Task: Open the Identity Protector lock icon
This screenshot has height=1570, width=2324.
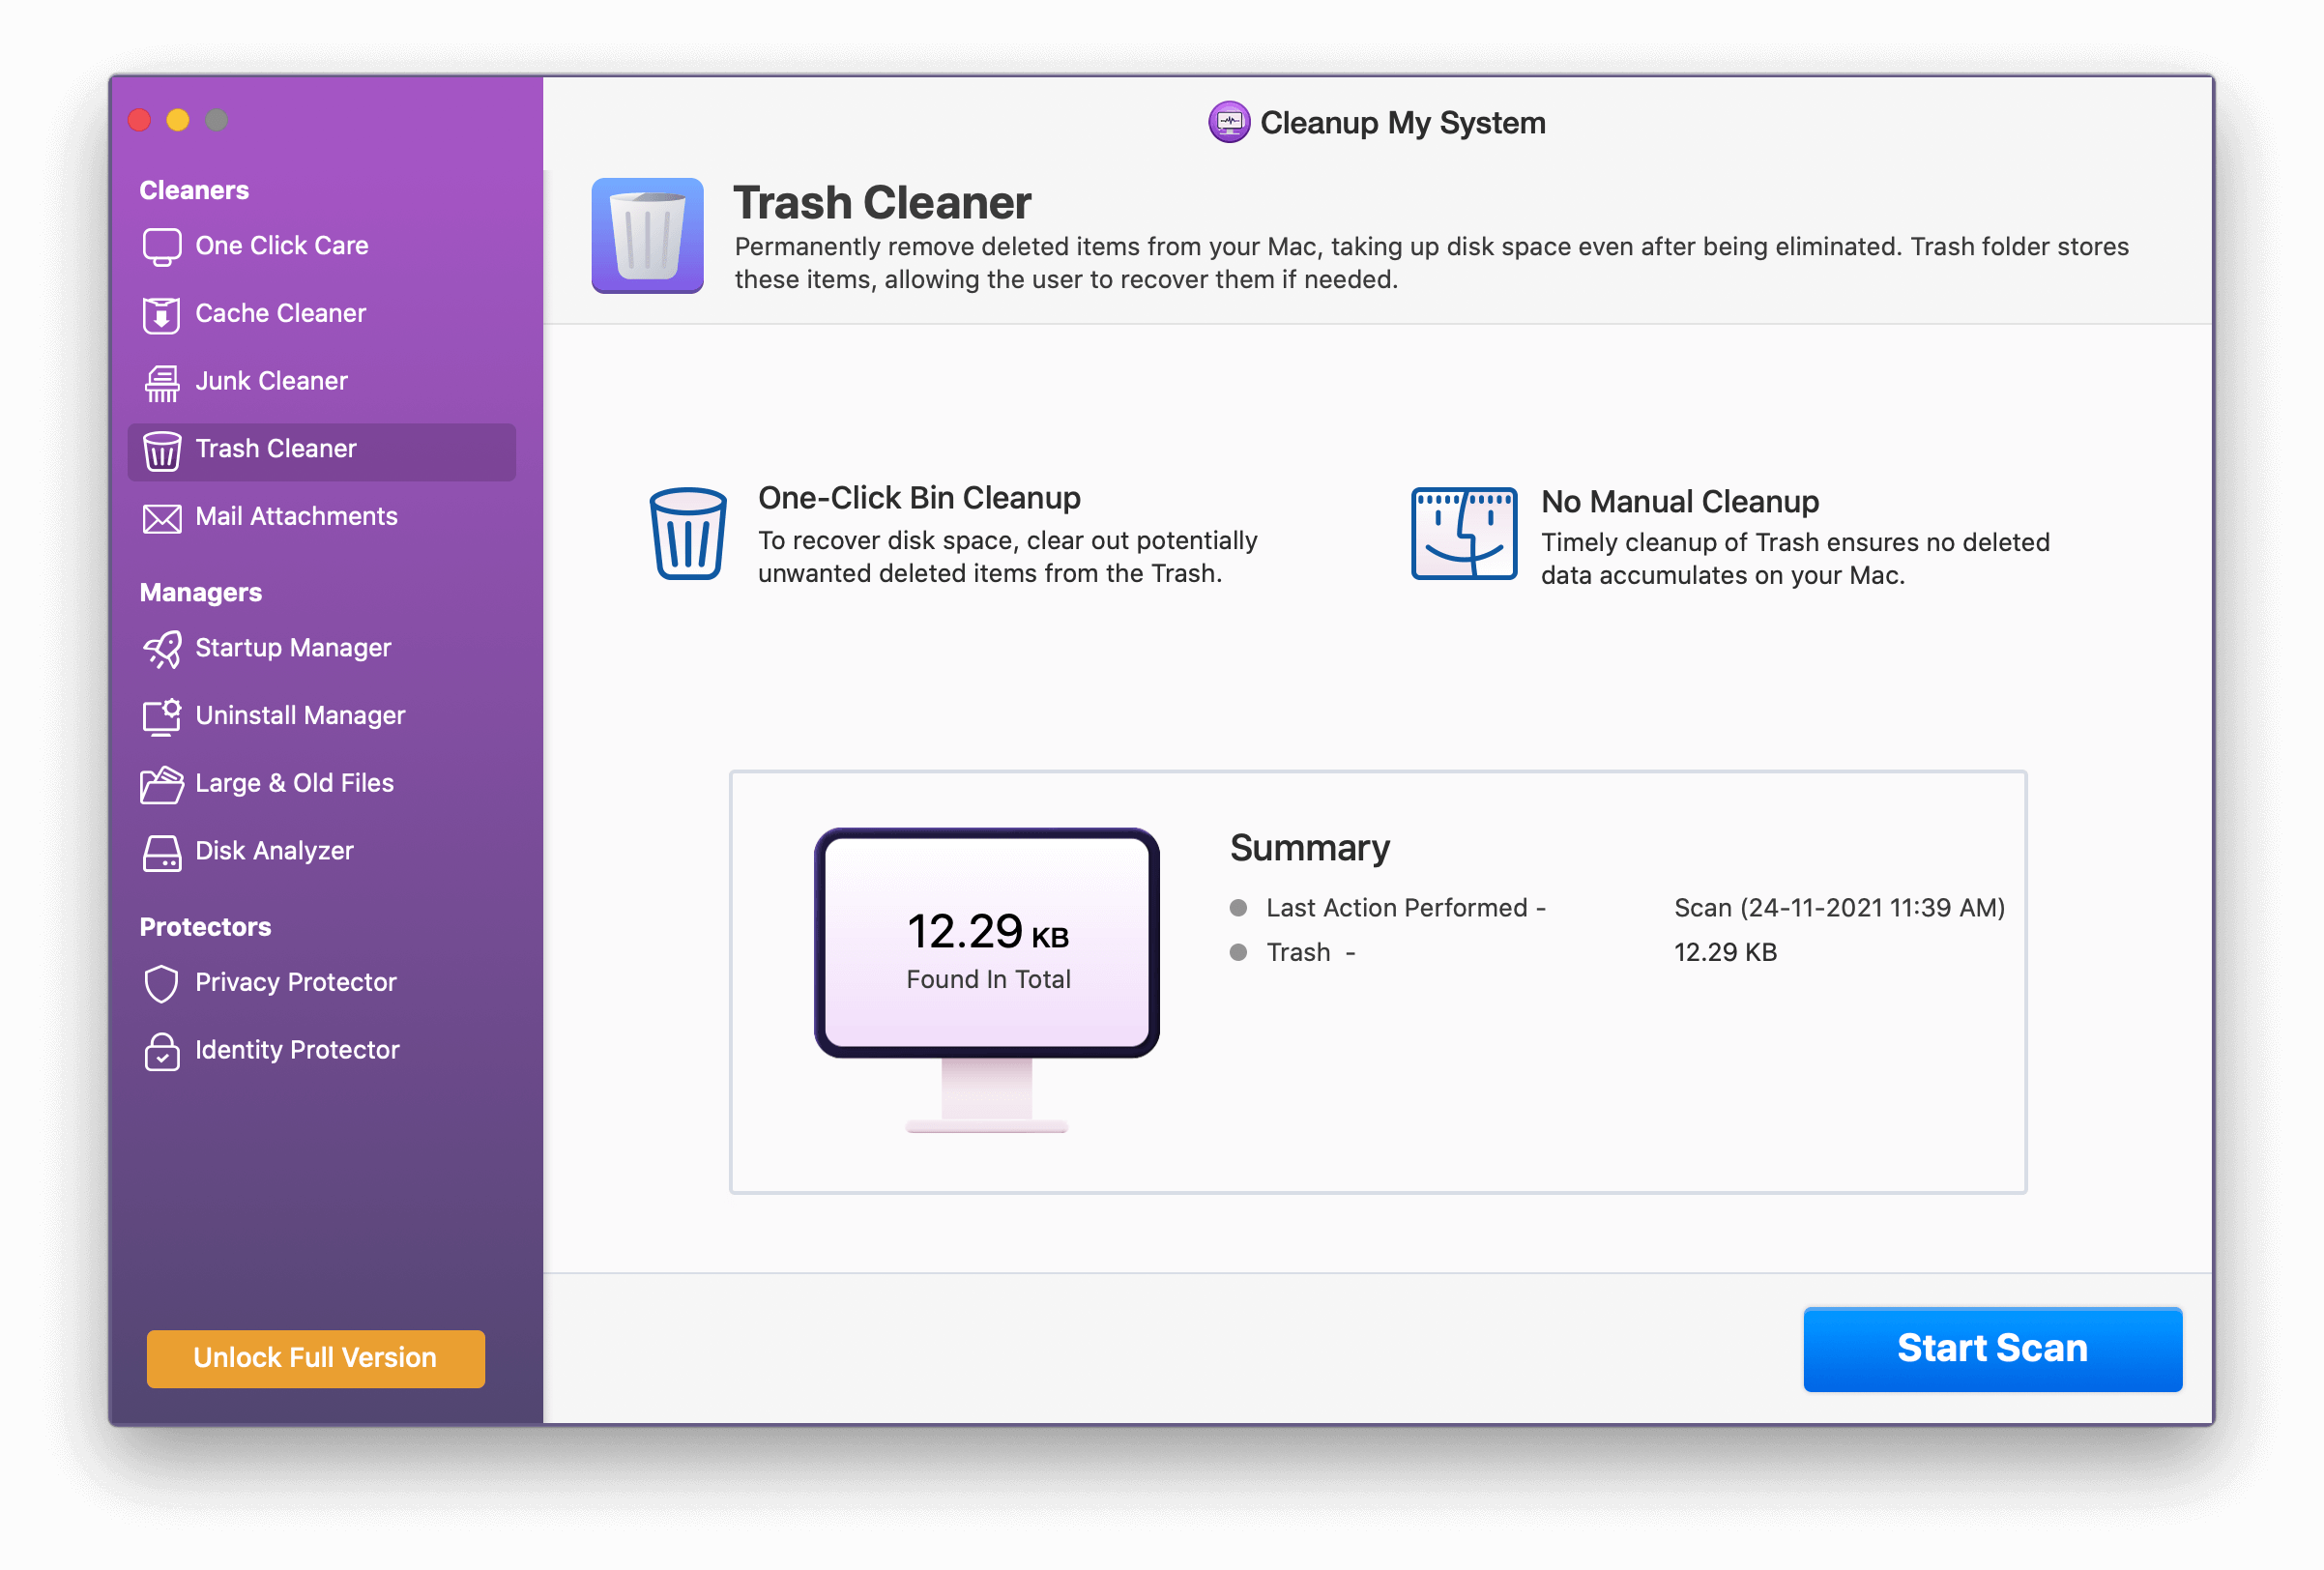Action: pos(161,1052)
